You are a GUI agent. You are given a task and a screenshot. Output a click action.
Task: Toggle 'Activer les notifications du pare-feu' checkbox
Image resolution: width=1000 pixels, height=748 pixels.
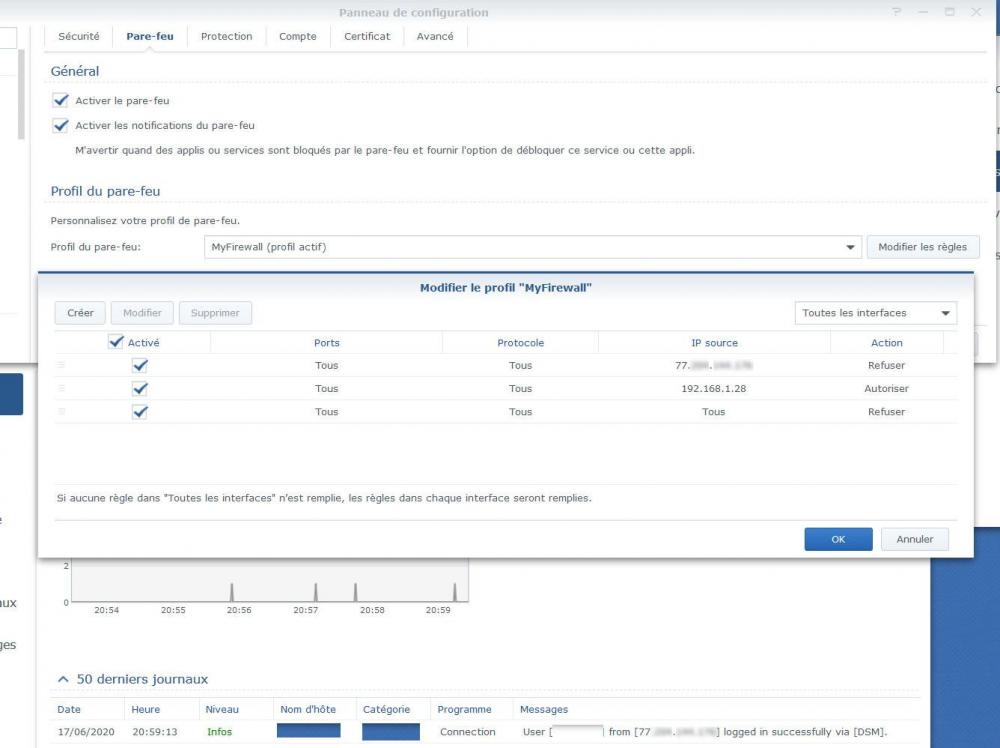coord(61,126)
